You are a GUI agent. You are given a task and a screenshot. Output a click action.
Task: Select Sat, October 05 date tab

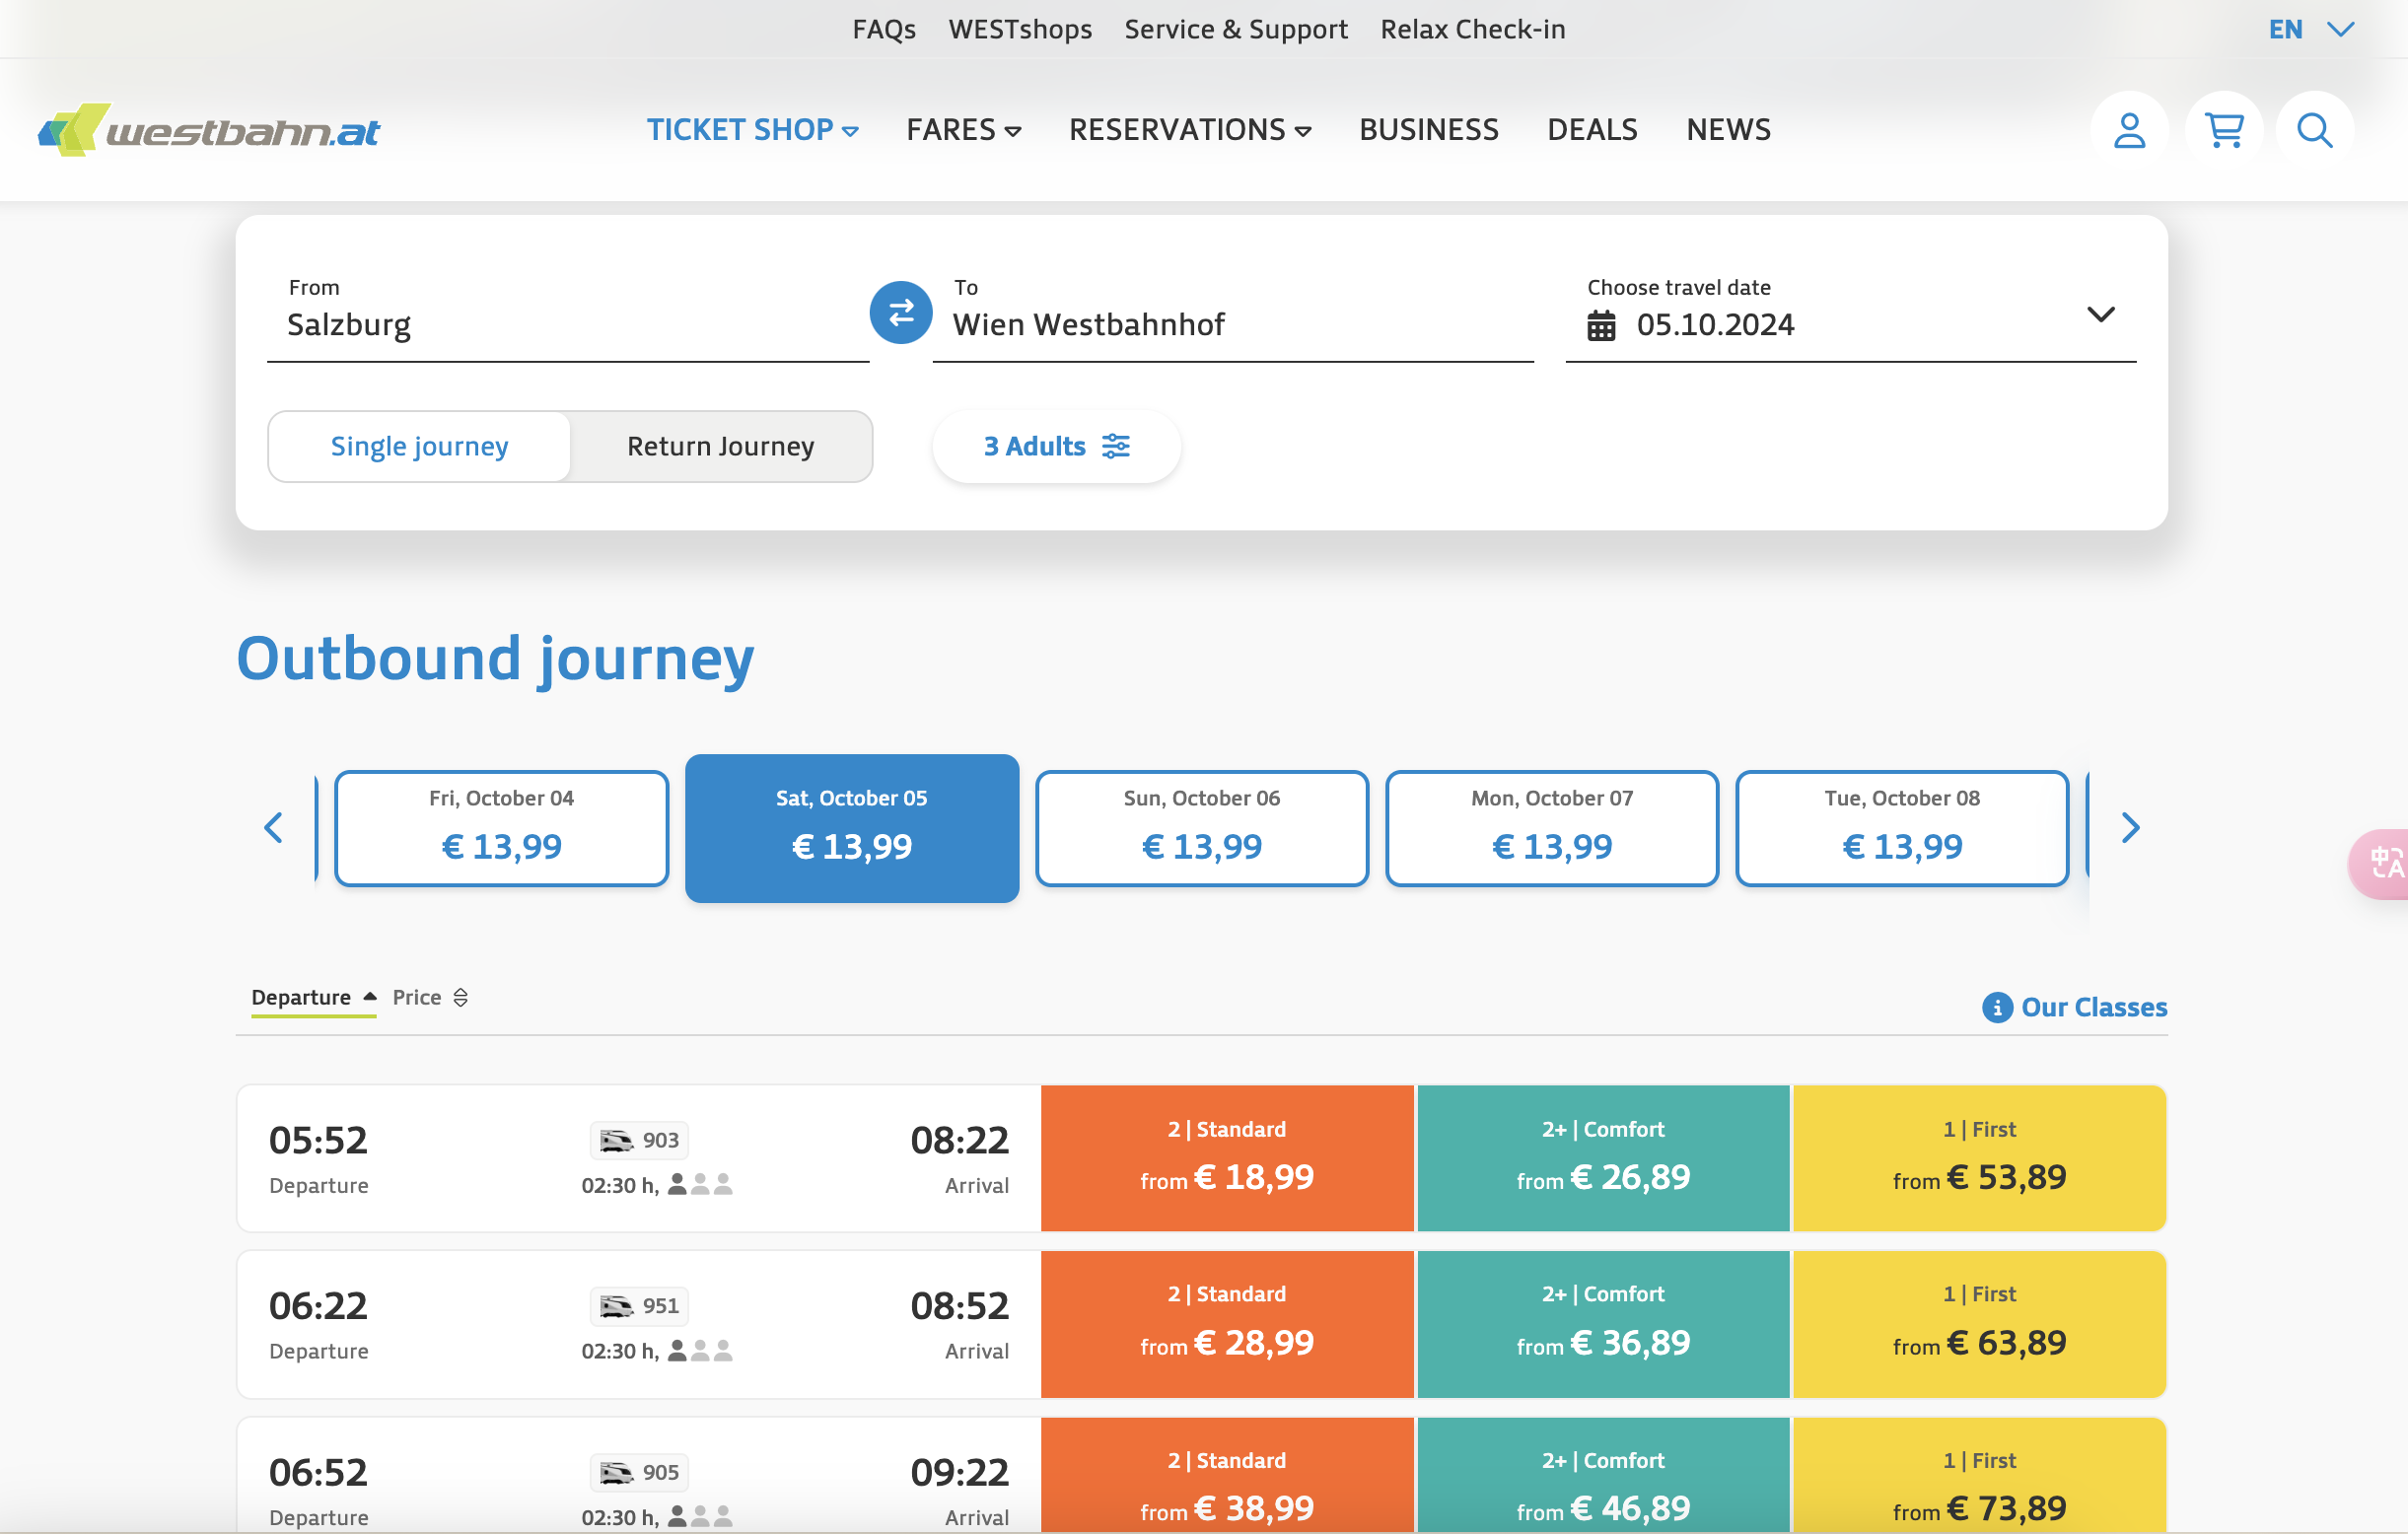pos(852,828)
